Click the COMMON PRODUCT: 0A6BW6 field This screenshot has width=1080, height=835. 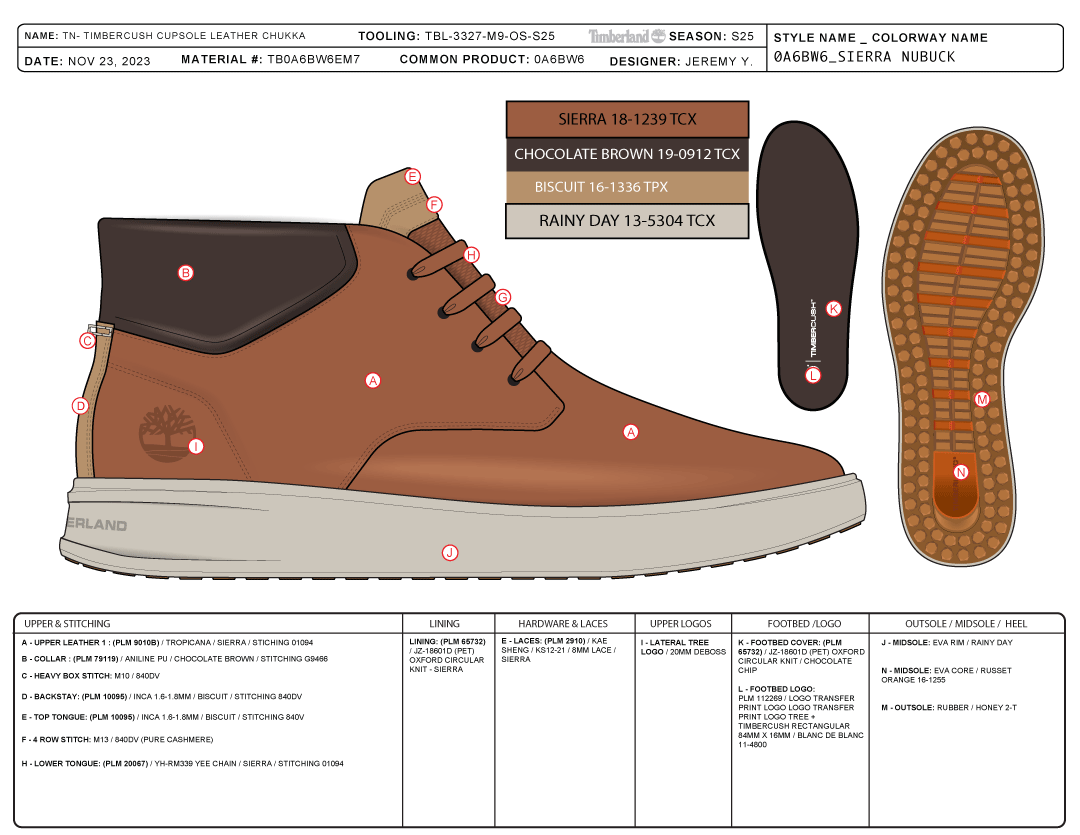click(492, 59)
